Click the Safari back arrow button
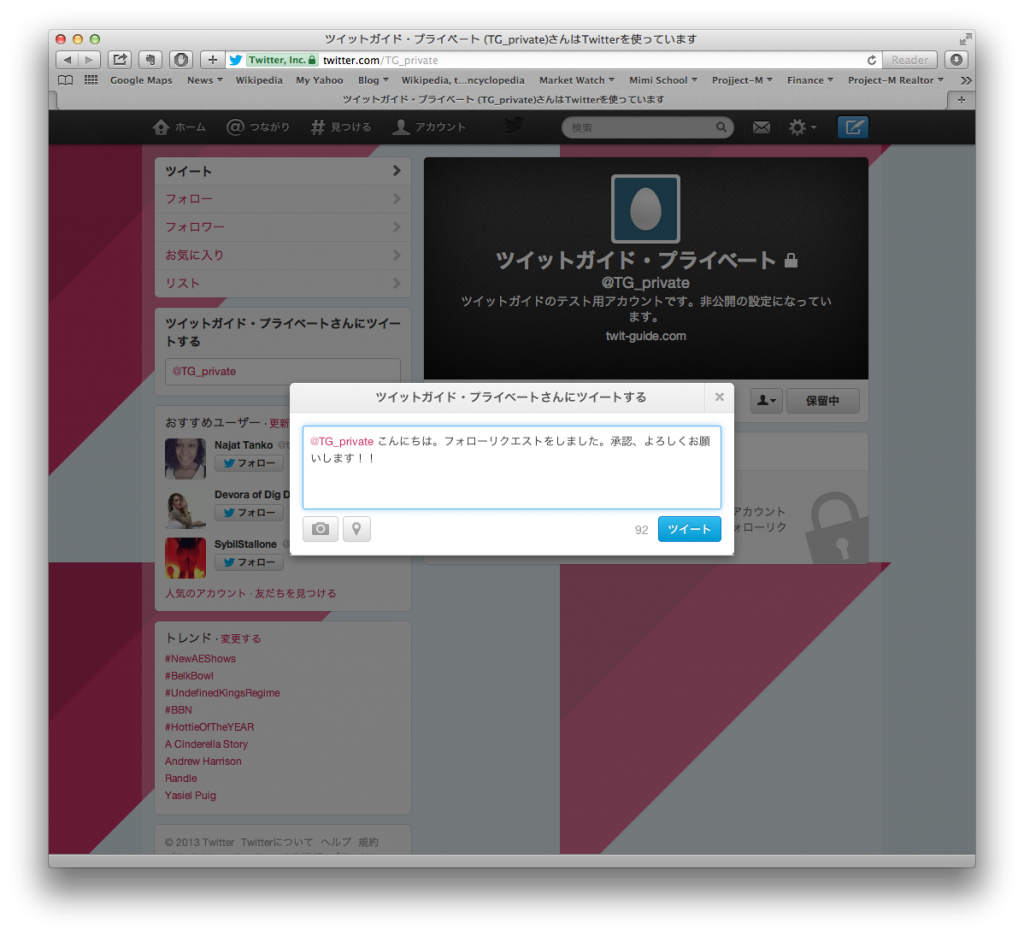This screenshot has width=1024, height=935. click(x=67, y=60)
